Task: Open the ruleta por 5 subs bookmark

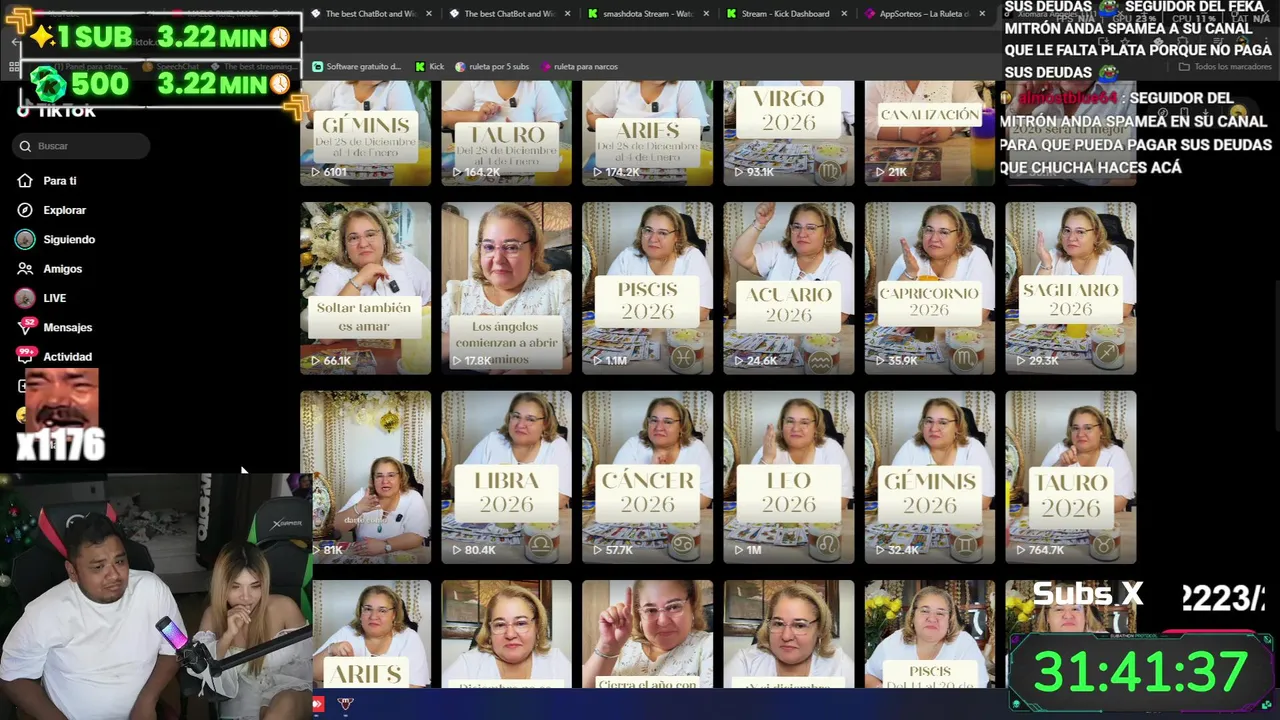Action: (x=492, y=67)
